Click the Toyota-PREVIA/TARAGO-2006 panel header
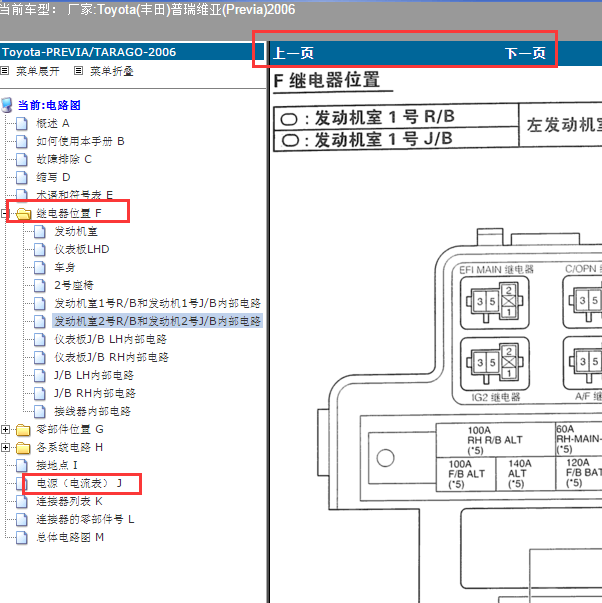Screen dimensions: 602x603 [132, 52]
